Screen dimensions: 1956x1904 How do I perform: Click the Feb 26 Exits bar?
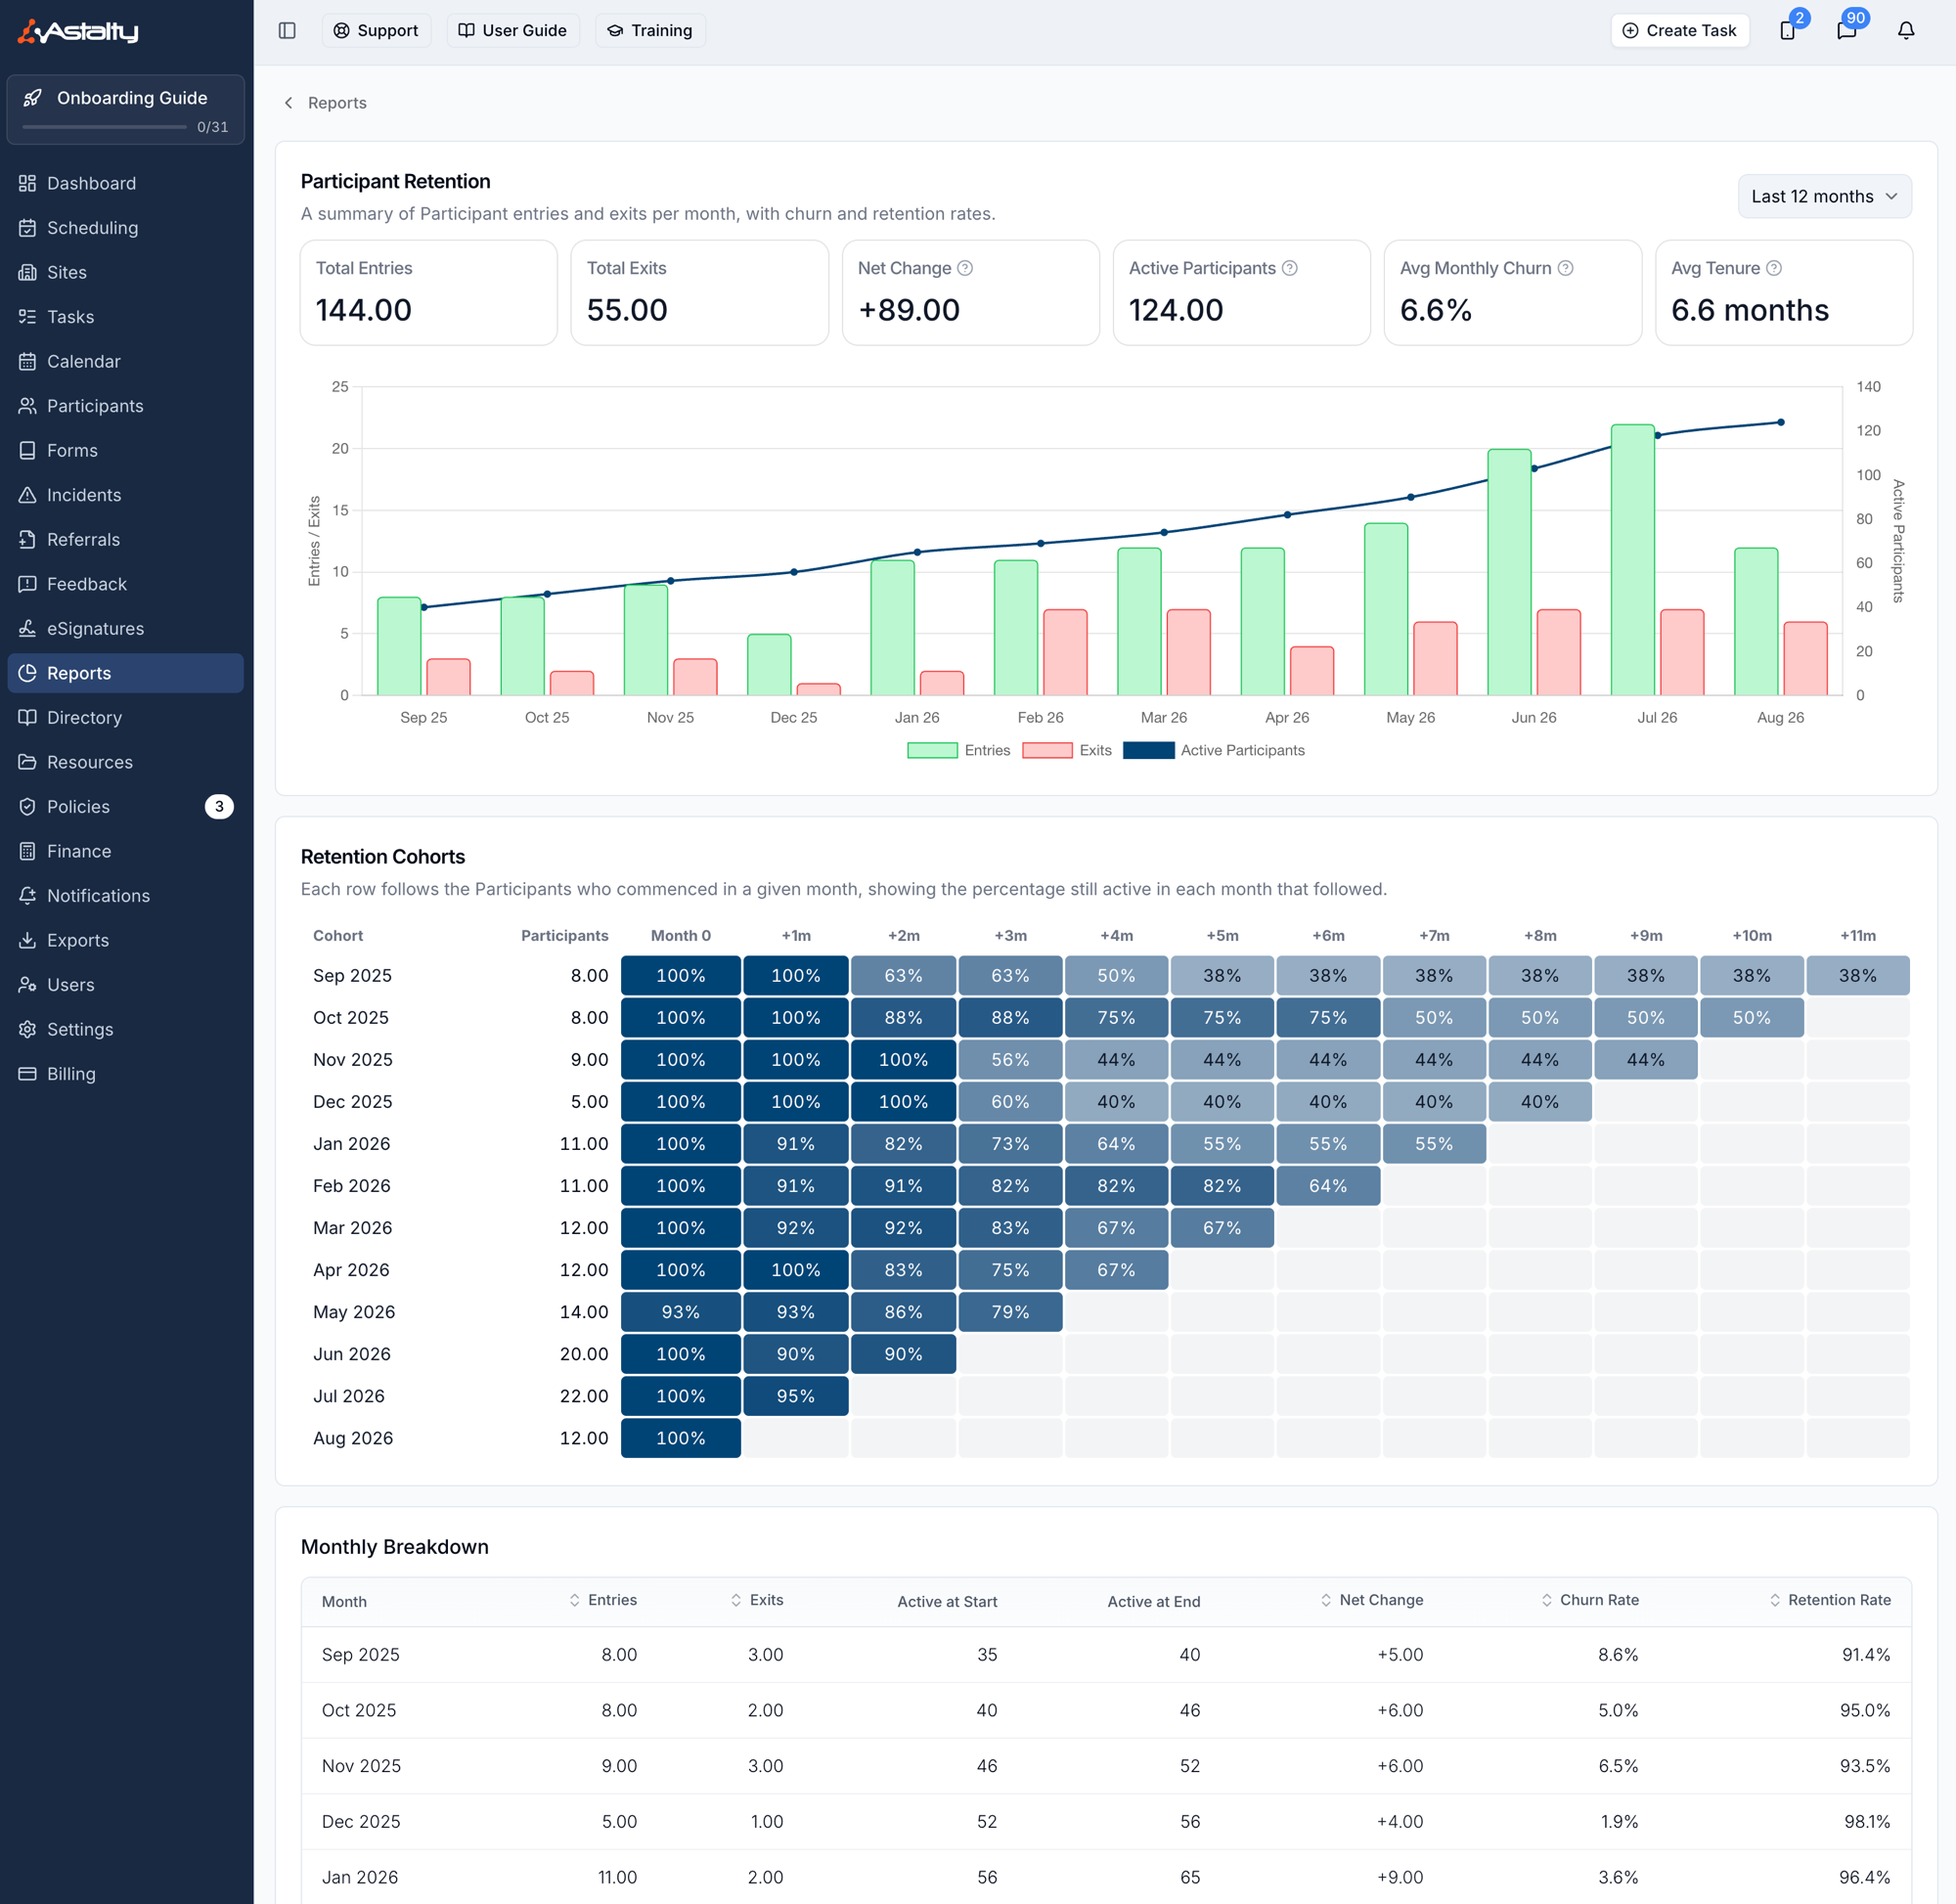click(x=1065, y=652)
